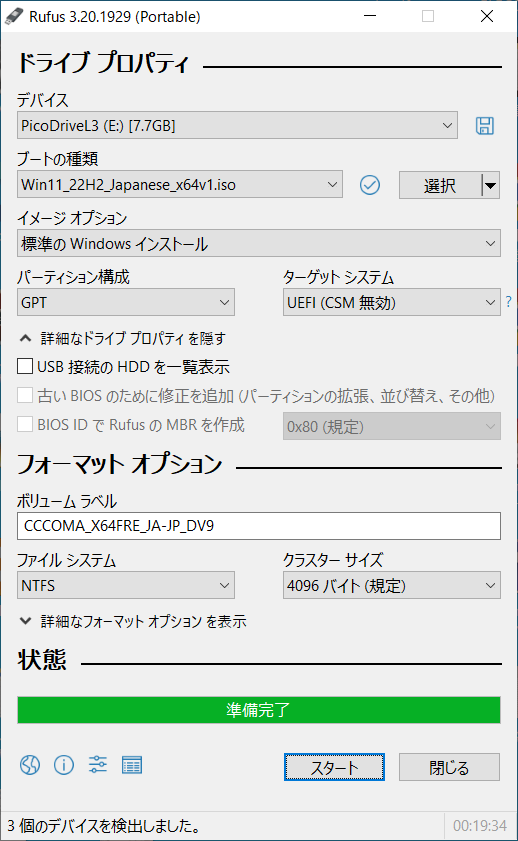Expand 詳細なフォーマット オプション を表示 section
Screen dimensions: 518x841
(x=132, y=622)
